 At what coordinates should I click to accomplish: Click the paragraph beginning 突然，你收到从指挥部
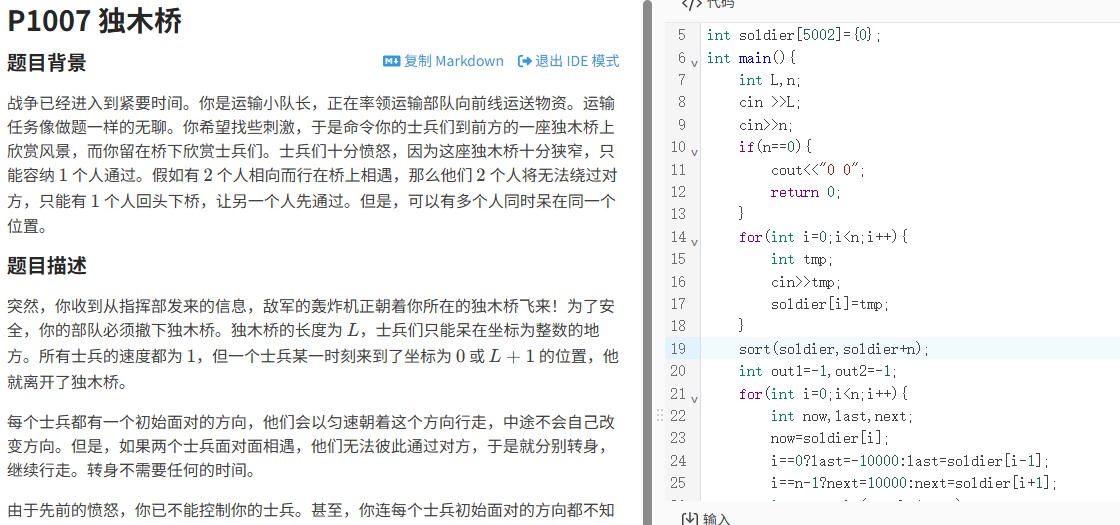[x=312, y=344]
